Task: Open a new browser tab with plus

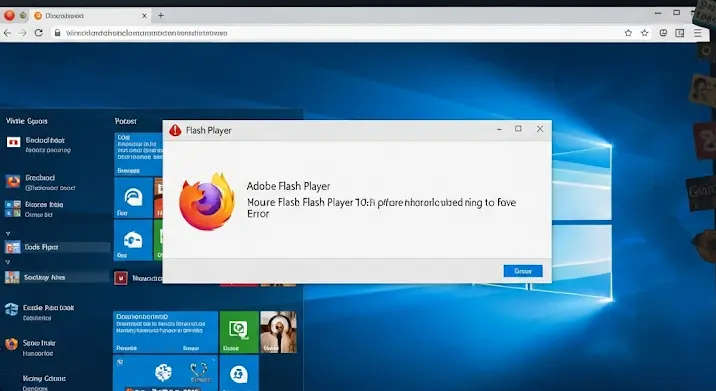Action: coord(161,16)
